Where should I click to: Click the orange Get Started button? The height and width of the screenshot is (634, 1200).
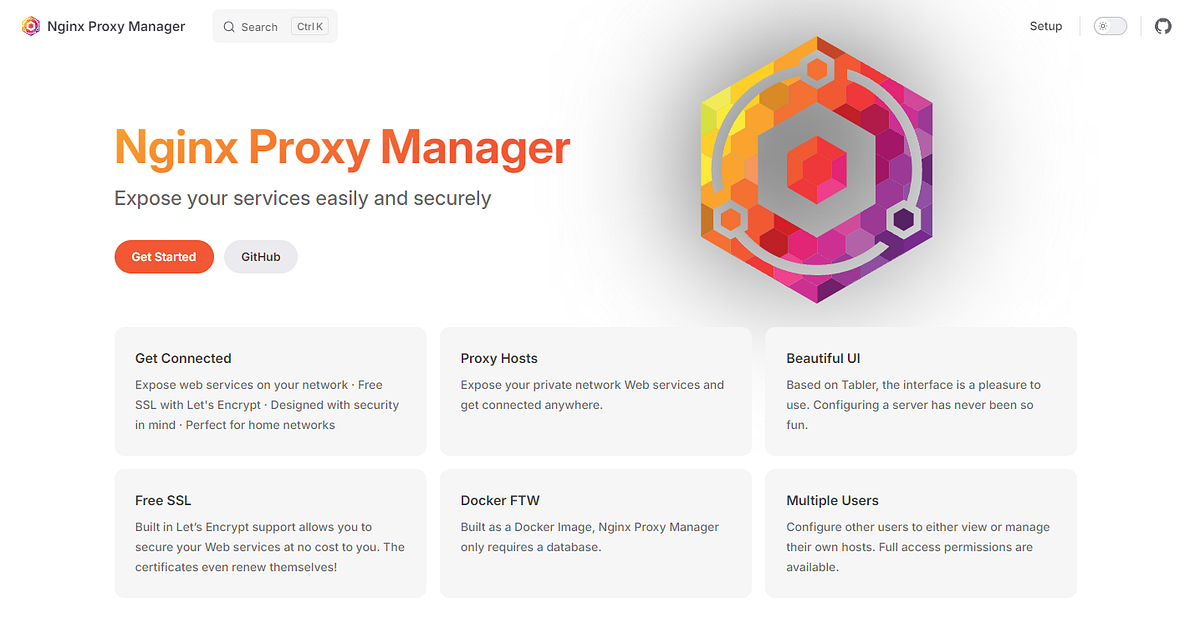coord(164,256)
